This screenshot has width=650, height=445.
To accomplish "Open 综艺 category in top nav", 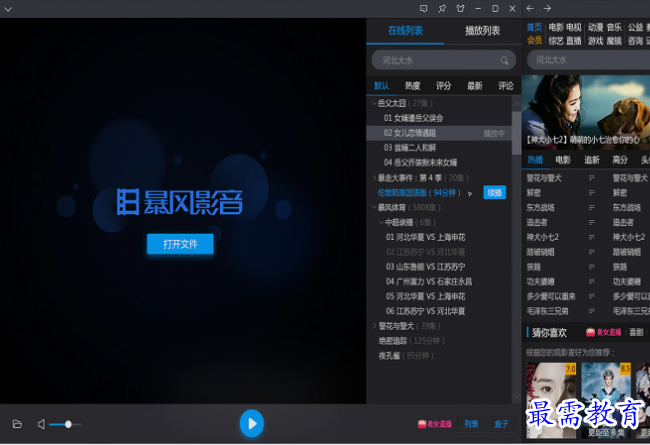I will pos(556,41).
